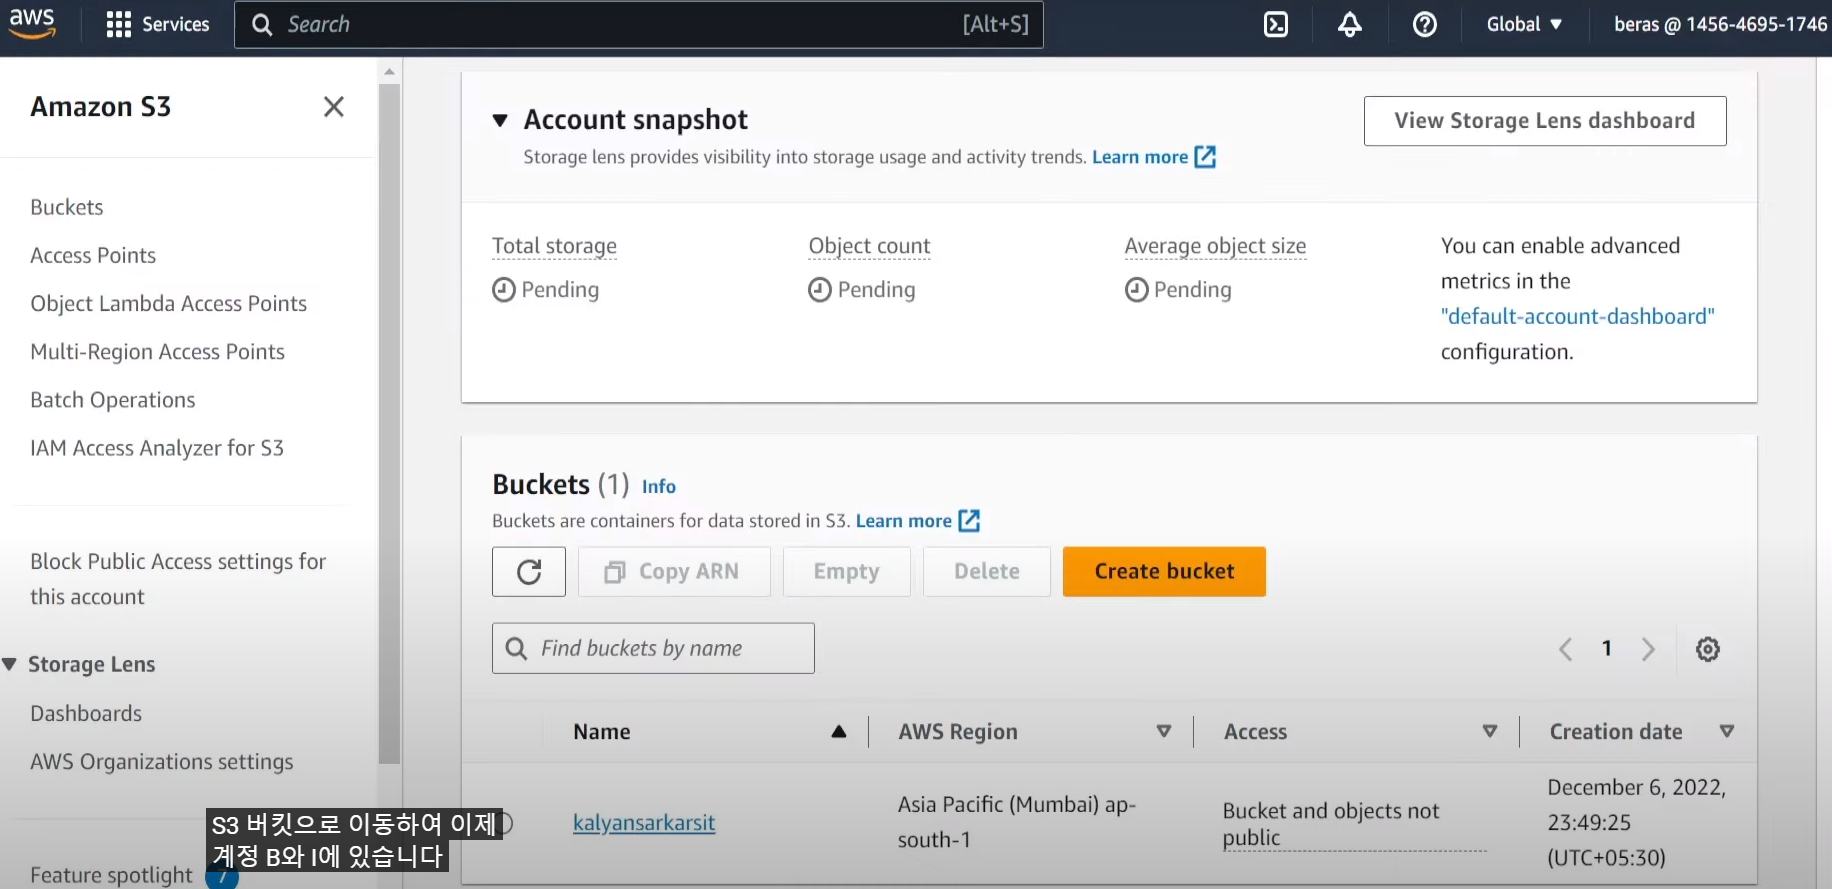
Task: Open the table preferences gear icon
Action: pos(1708,649)
